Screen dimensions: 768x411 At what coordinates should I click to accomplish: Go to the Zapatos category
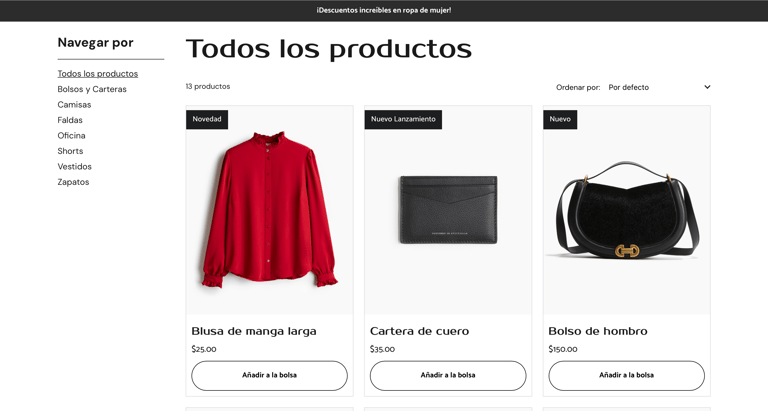tap(73, 182)
